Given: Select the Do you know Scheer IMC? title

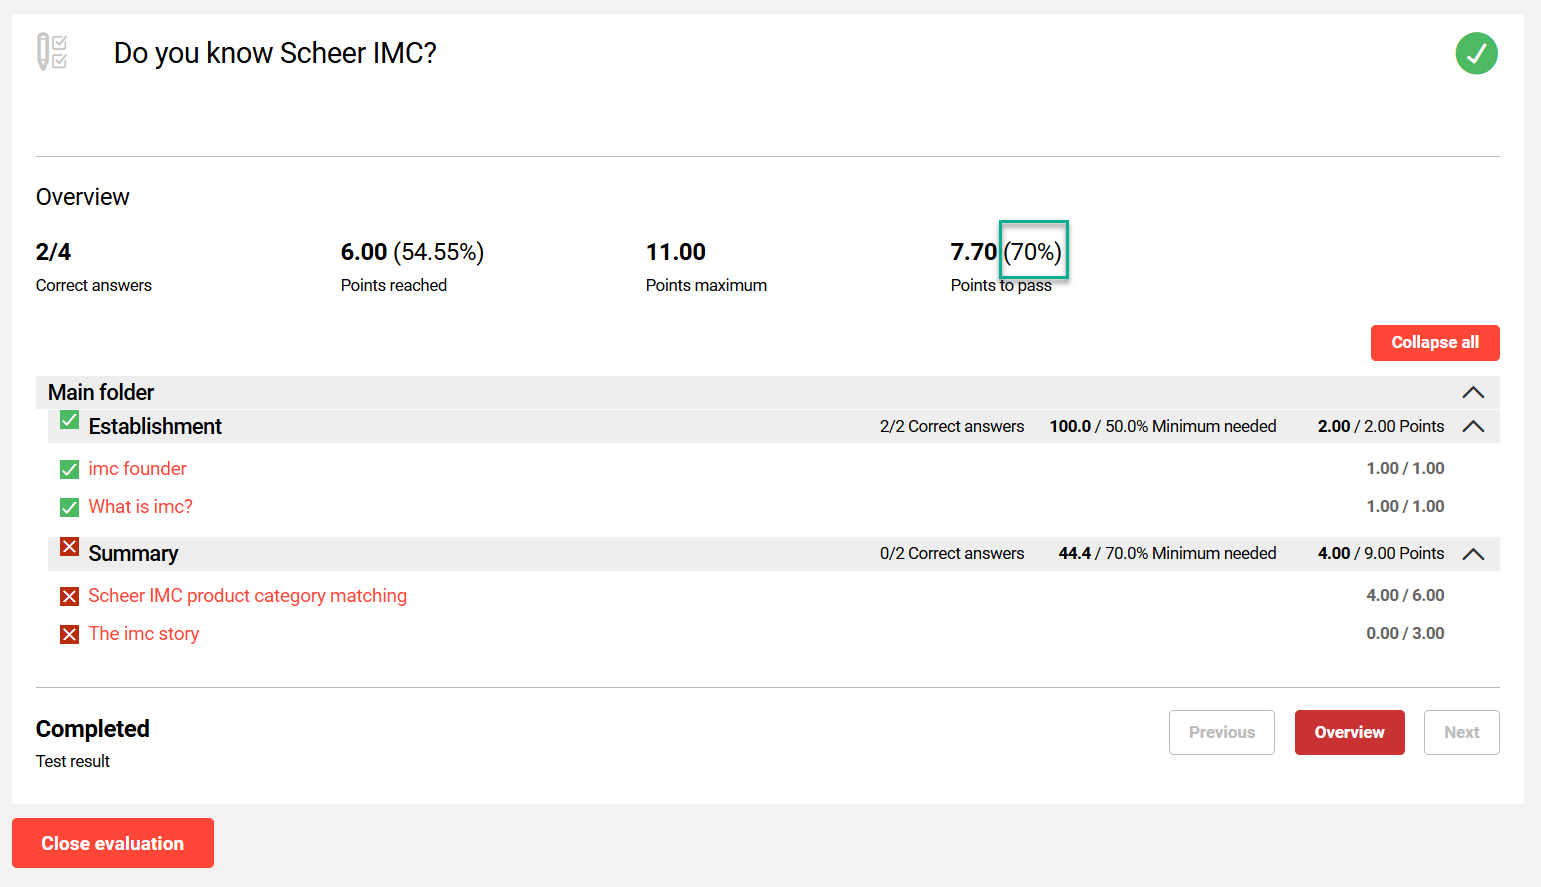Looking at the screenshot, I should tap(275, 53).
